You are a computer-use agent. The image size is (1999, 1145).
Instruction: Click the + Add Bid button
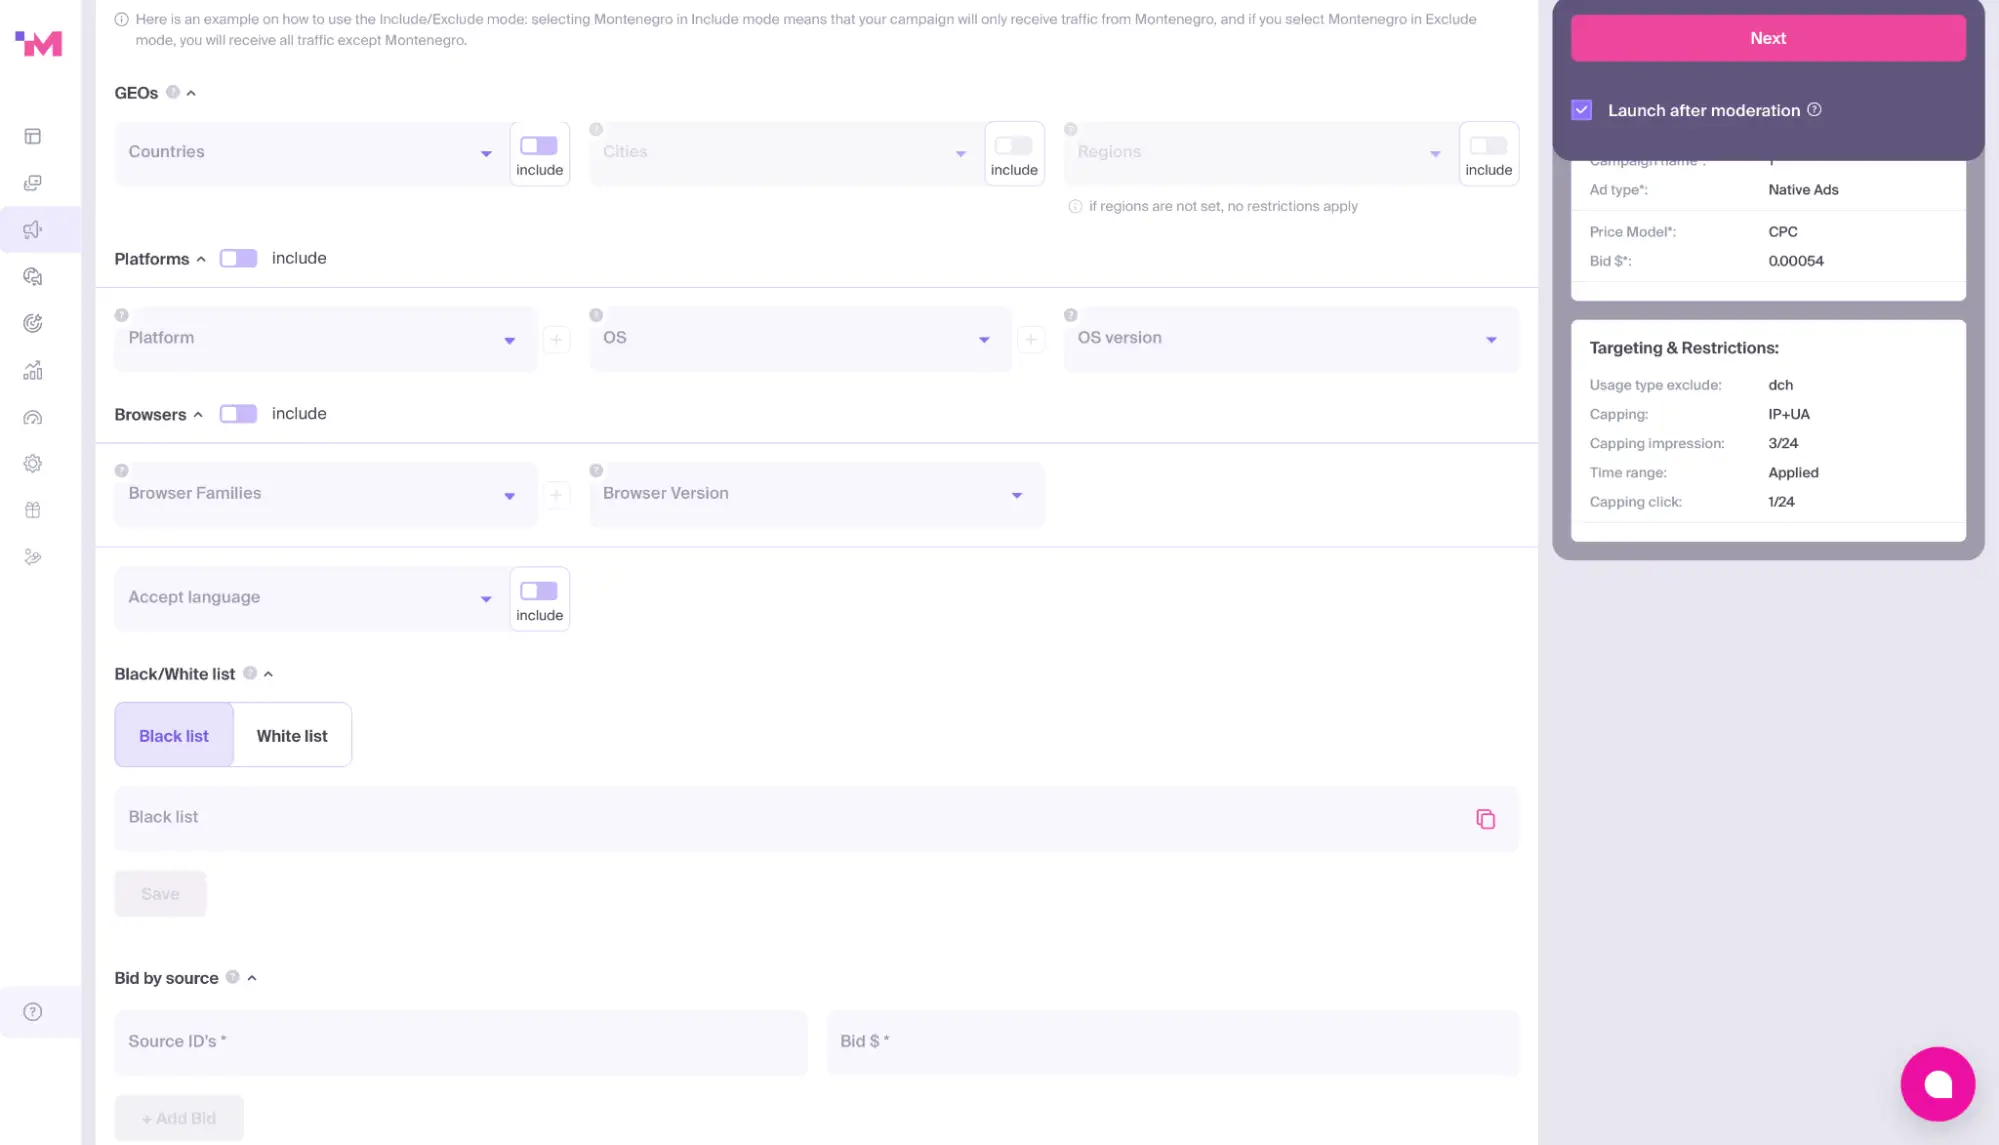click(179, 1118)
